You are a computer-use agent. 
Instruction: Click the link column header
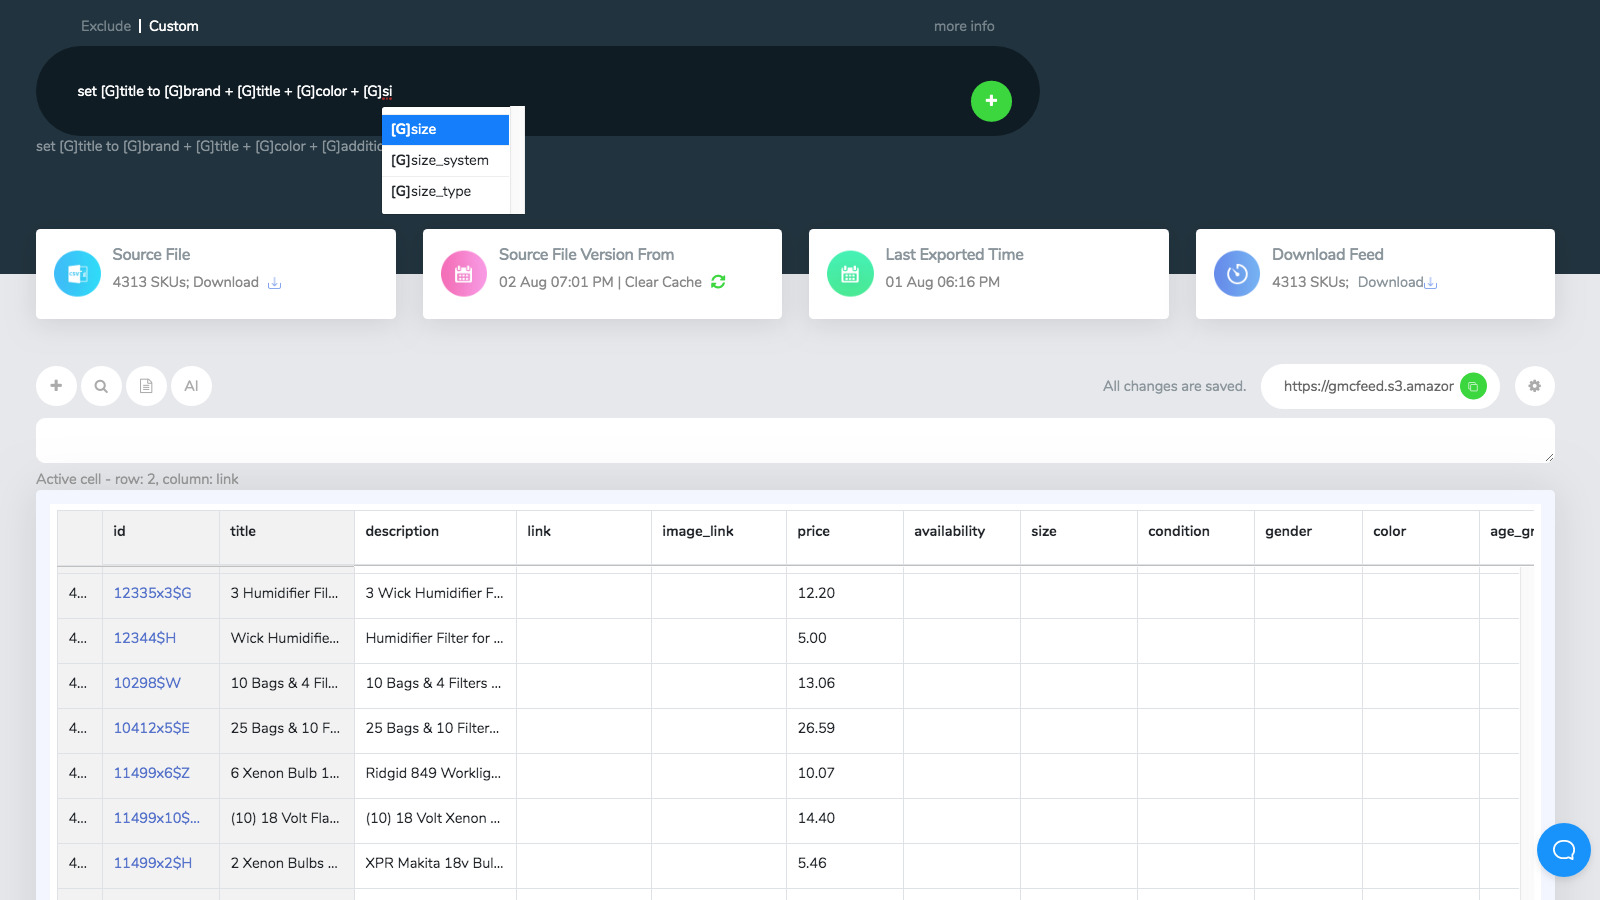(x=584, y=538)
